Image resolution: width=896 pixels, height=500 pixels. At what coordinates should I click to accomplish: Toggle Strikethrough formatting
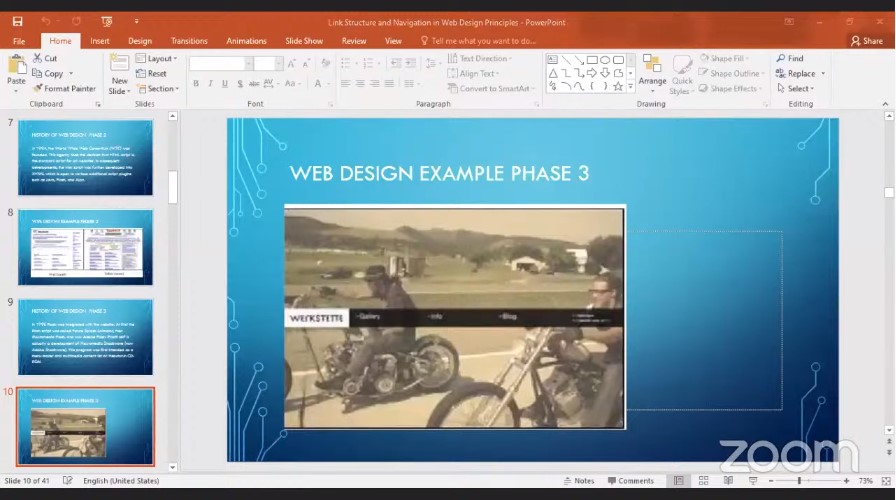[254, 83]
